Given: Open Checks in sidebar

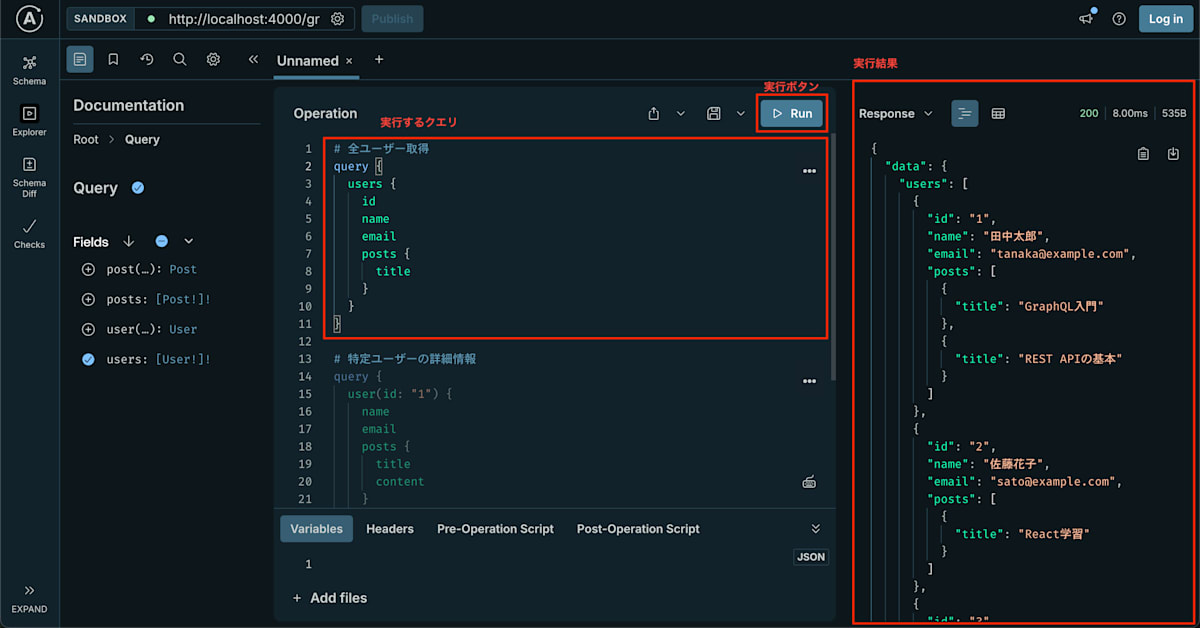Looking at the screenshot, I should 29,233.
